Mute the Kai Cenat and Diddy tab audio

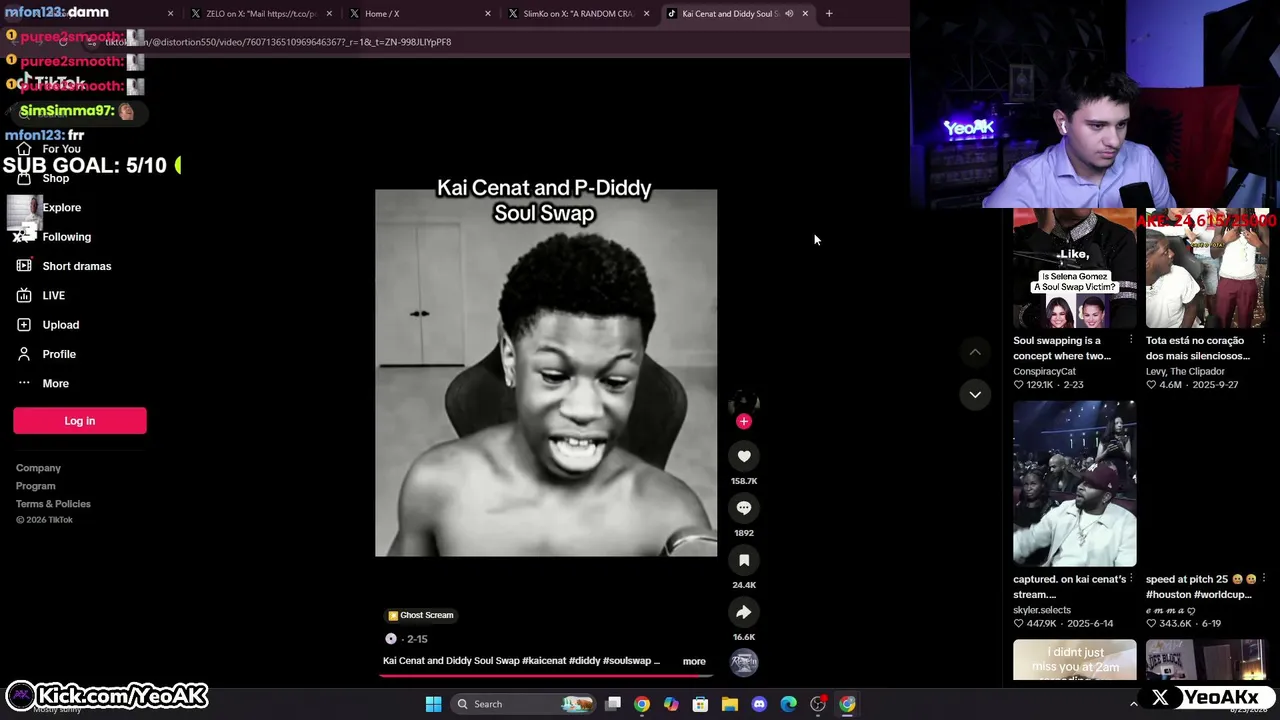coord(789,14)
